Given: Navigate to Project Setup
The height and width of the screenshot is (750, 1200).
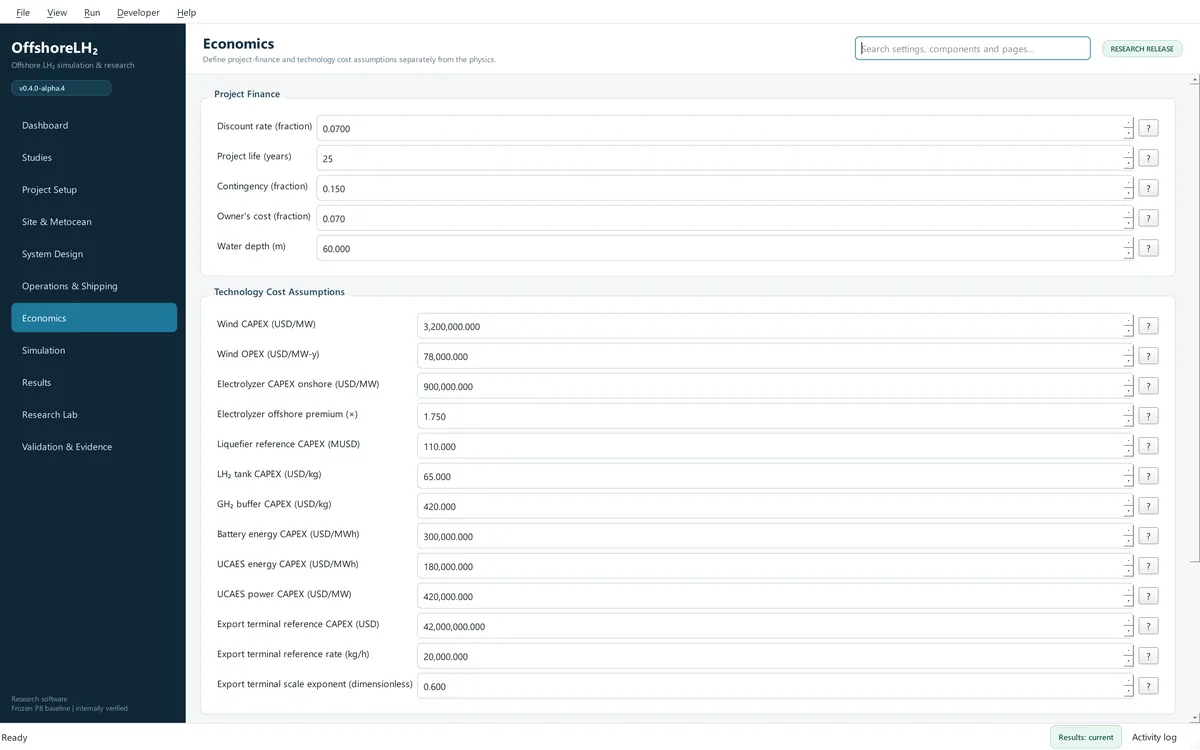Looking at the screenshot, I should click(x=94, y=189).
